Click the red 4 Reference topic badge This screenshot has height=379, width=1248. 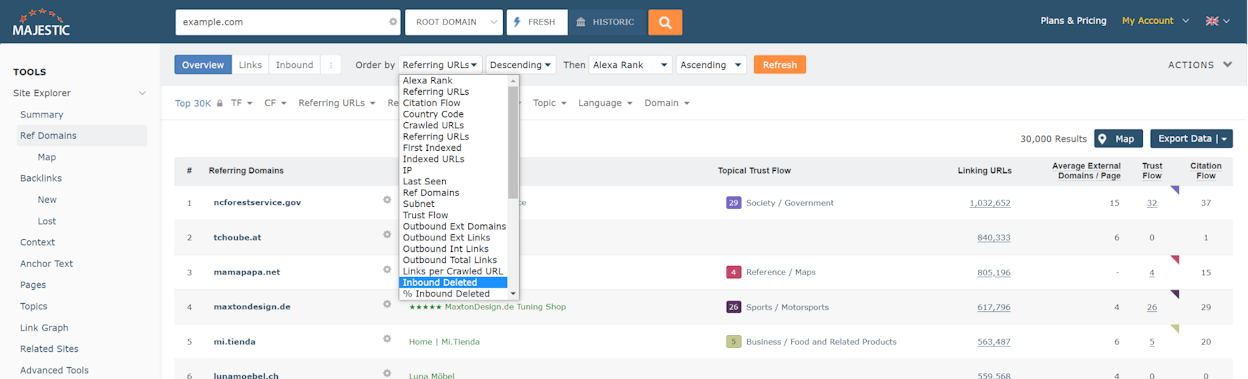pos(733,272)
